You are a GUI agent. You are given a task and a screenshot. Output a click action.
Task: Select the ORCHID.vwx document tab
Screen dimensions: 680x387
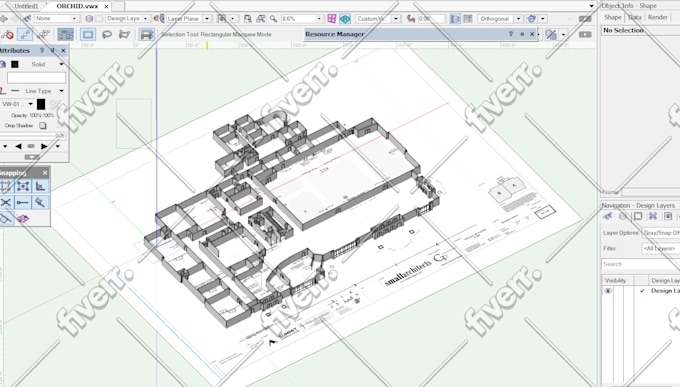pyautogui.click(x=77, y=6)
